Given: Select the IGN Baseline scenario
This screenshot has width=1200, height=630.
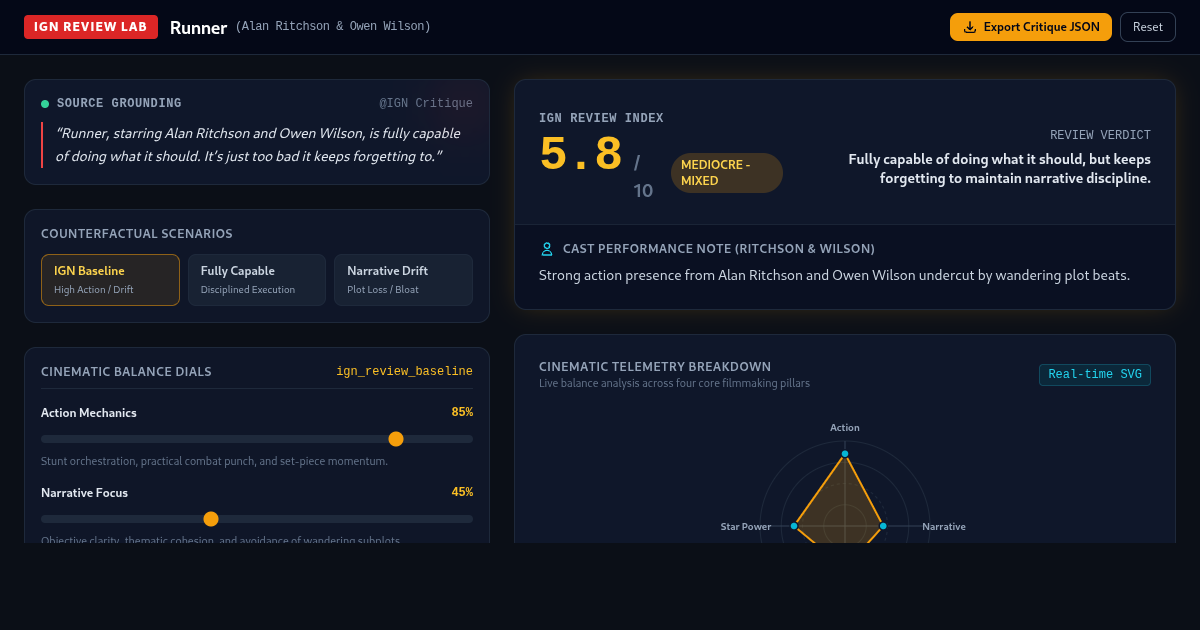Looking at the screenshot, I should [x=110, y=280].
